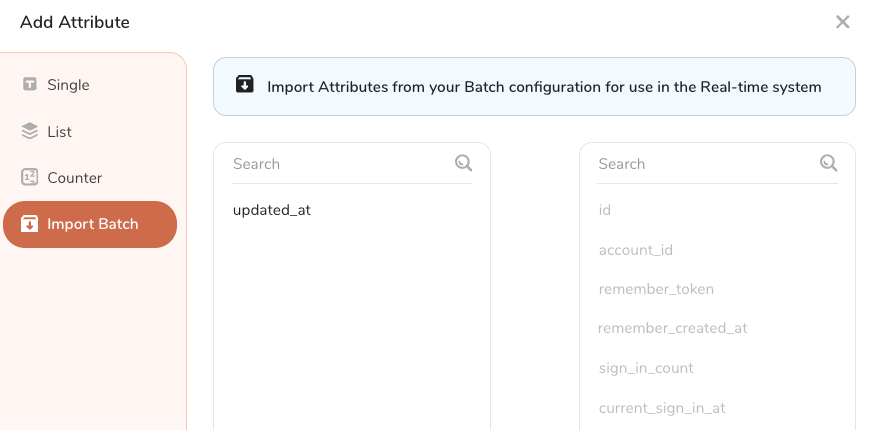Close the Add Attribute dialog
Image resolution: width=875 pixels, height=430 pixels.
pyautogui.click(x=842, y=22)
